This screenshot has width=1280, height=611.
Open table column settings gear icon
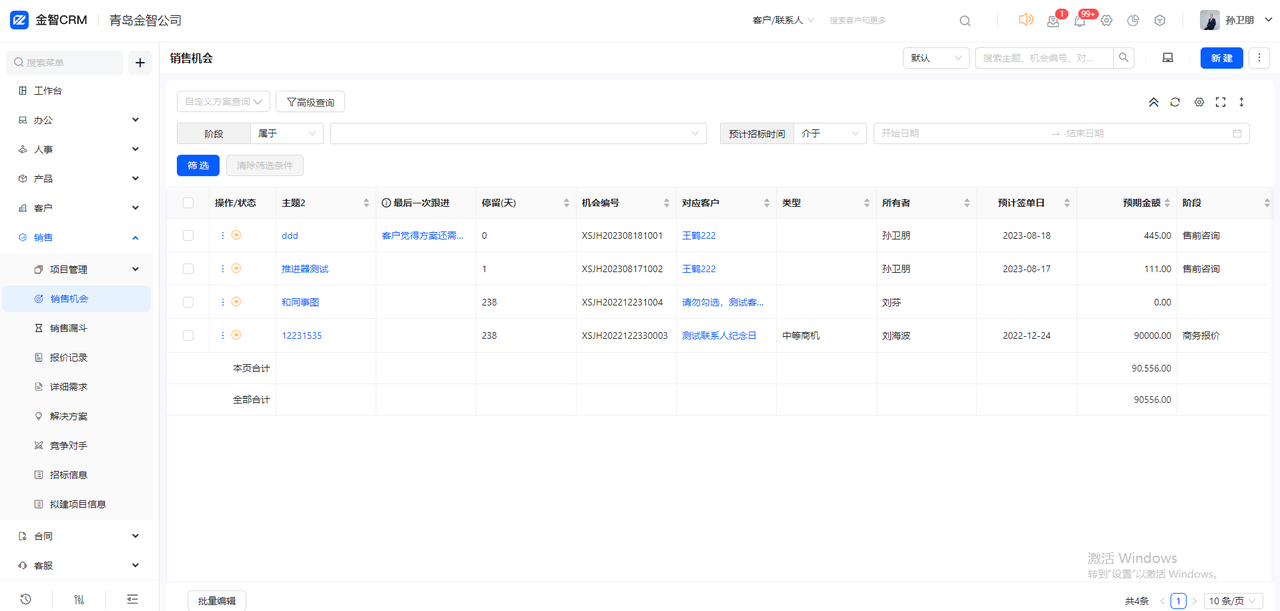[1199, 102]
